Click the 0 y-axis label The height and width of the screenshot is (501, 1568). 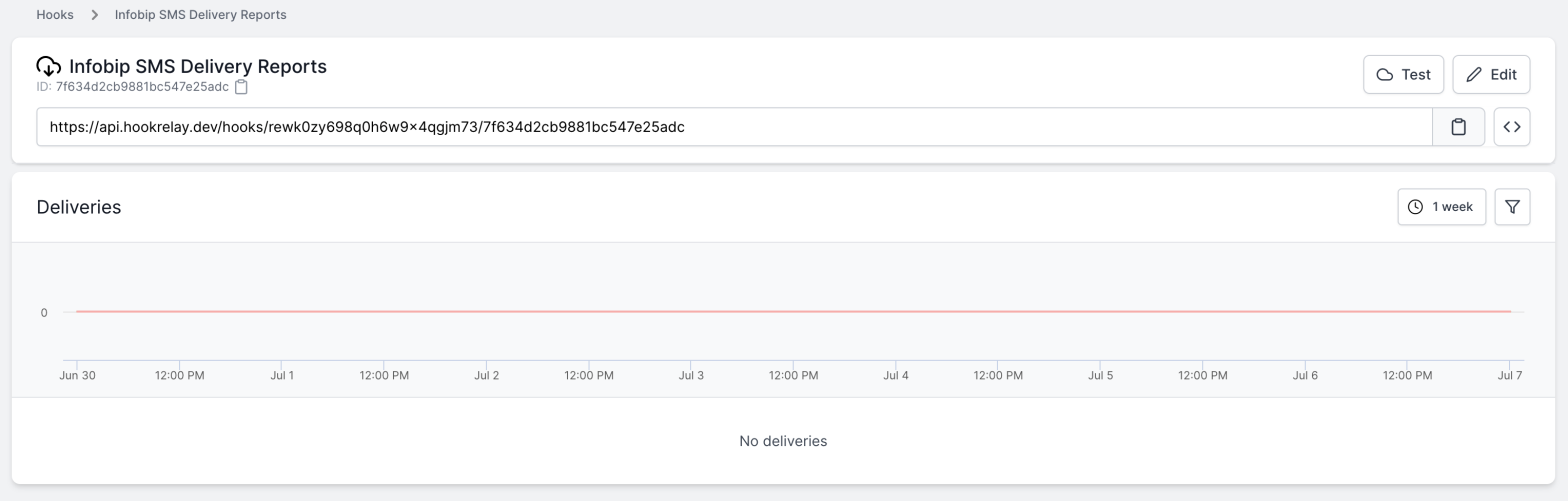pyautogui.click(x=44, y=313)
